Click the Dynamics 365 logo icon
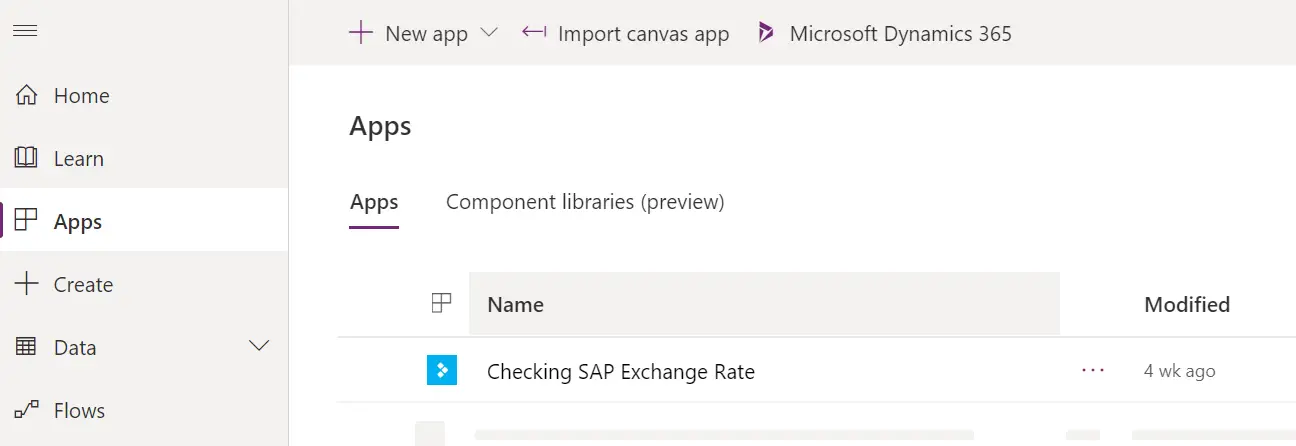The width and height of the screenshot is (1296, 446). pos(766,33)
